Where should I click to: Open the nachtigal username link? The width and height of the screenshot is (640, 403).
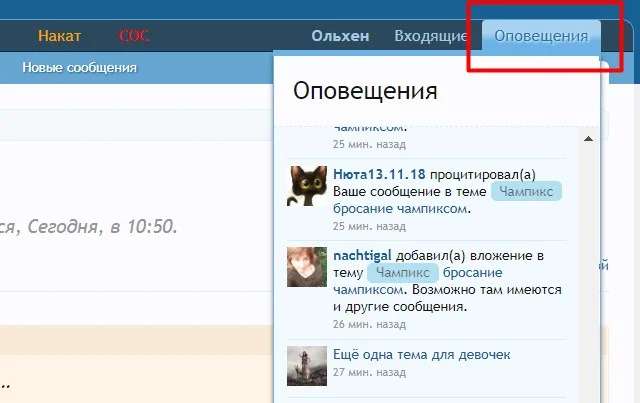(362, 256)
